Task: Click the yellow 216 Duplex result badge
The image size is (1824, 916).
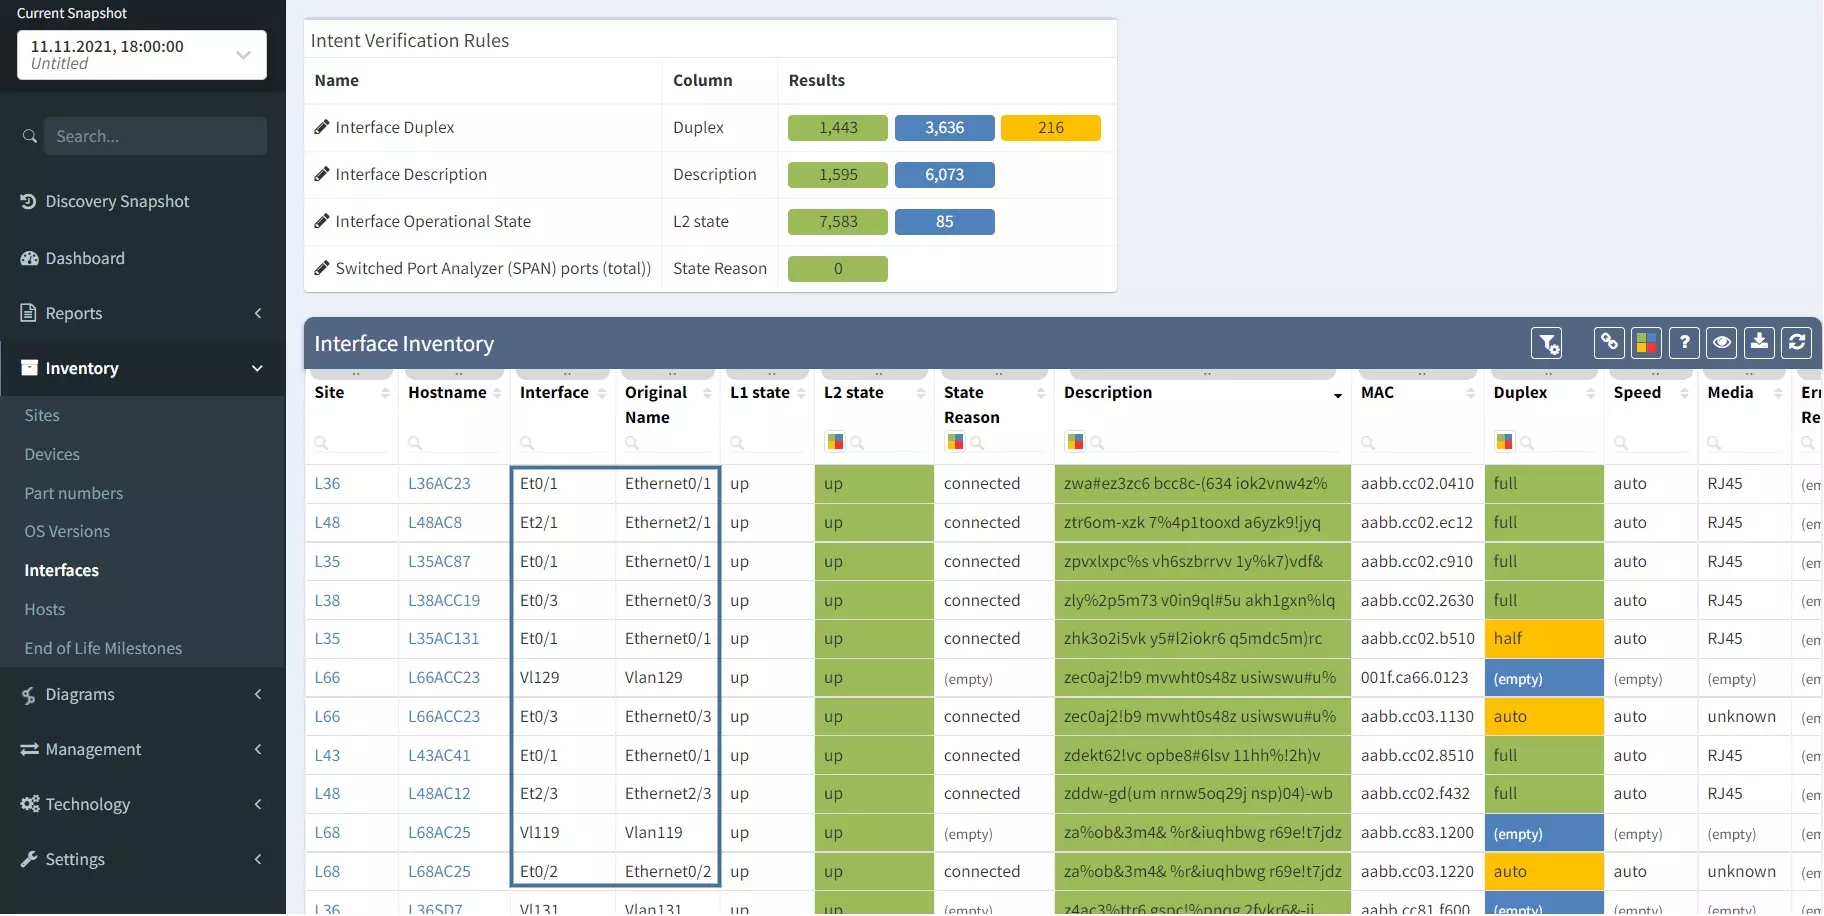Action: click(x=1050, y=128)
